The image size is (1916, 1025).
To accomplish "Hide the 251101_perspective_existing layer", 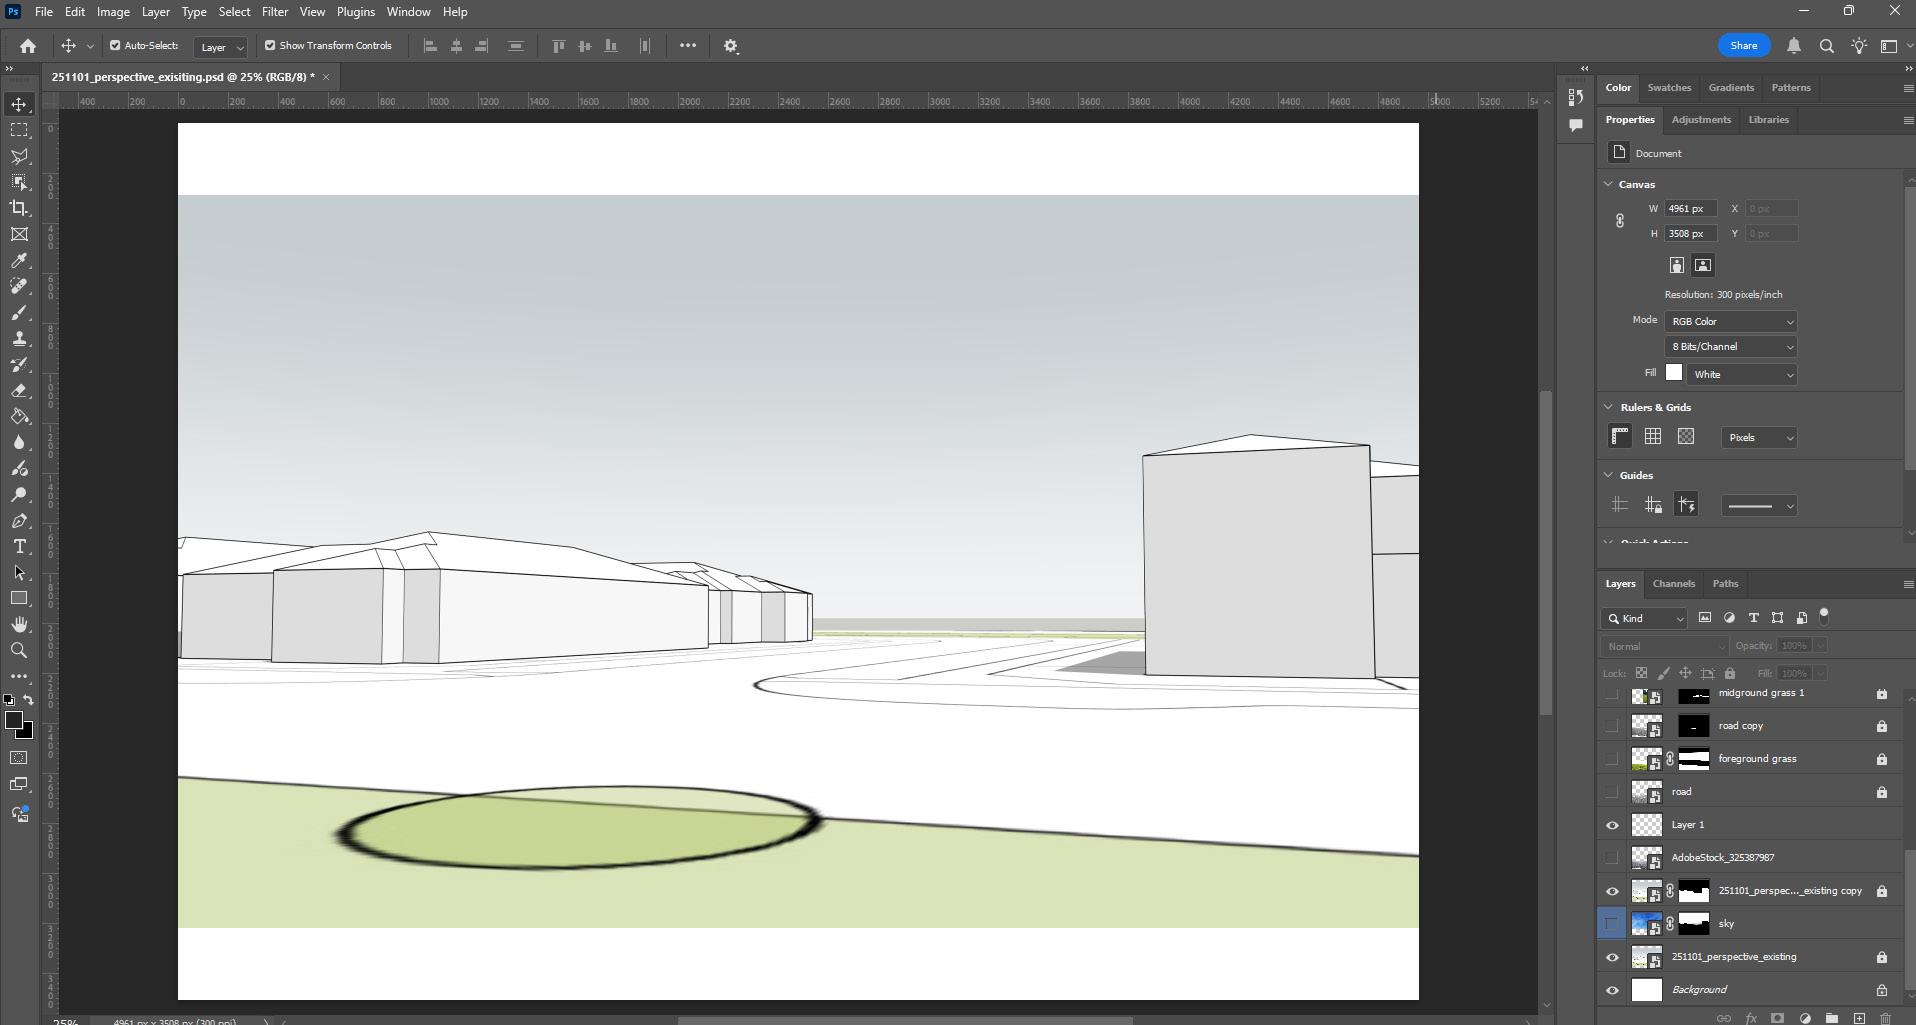I will 1612,957.
